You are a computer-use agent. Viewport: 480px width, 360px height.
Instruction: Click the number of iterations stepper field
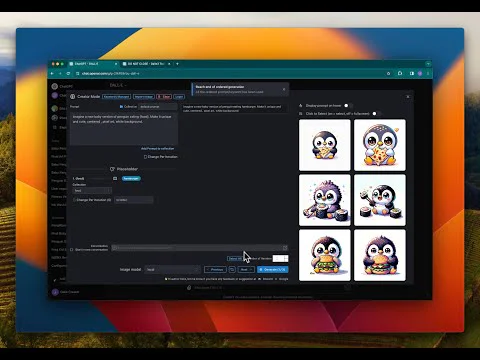coord(280,259)
